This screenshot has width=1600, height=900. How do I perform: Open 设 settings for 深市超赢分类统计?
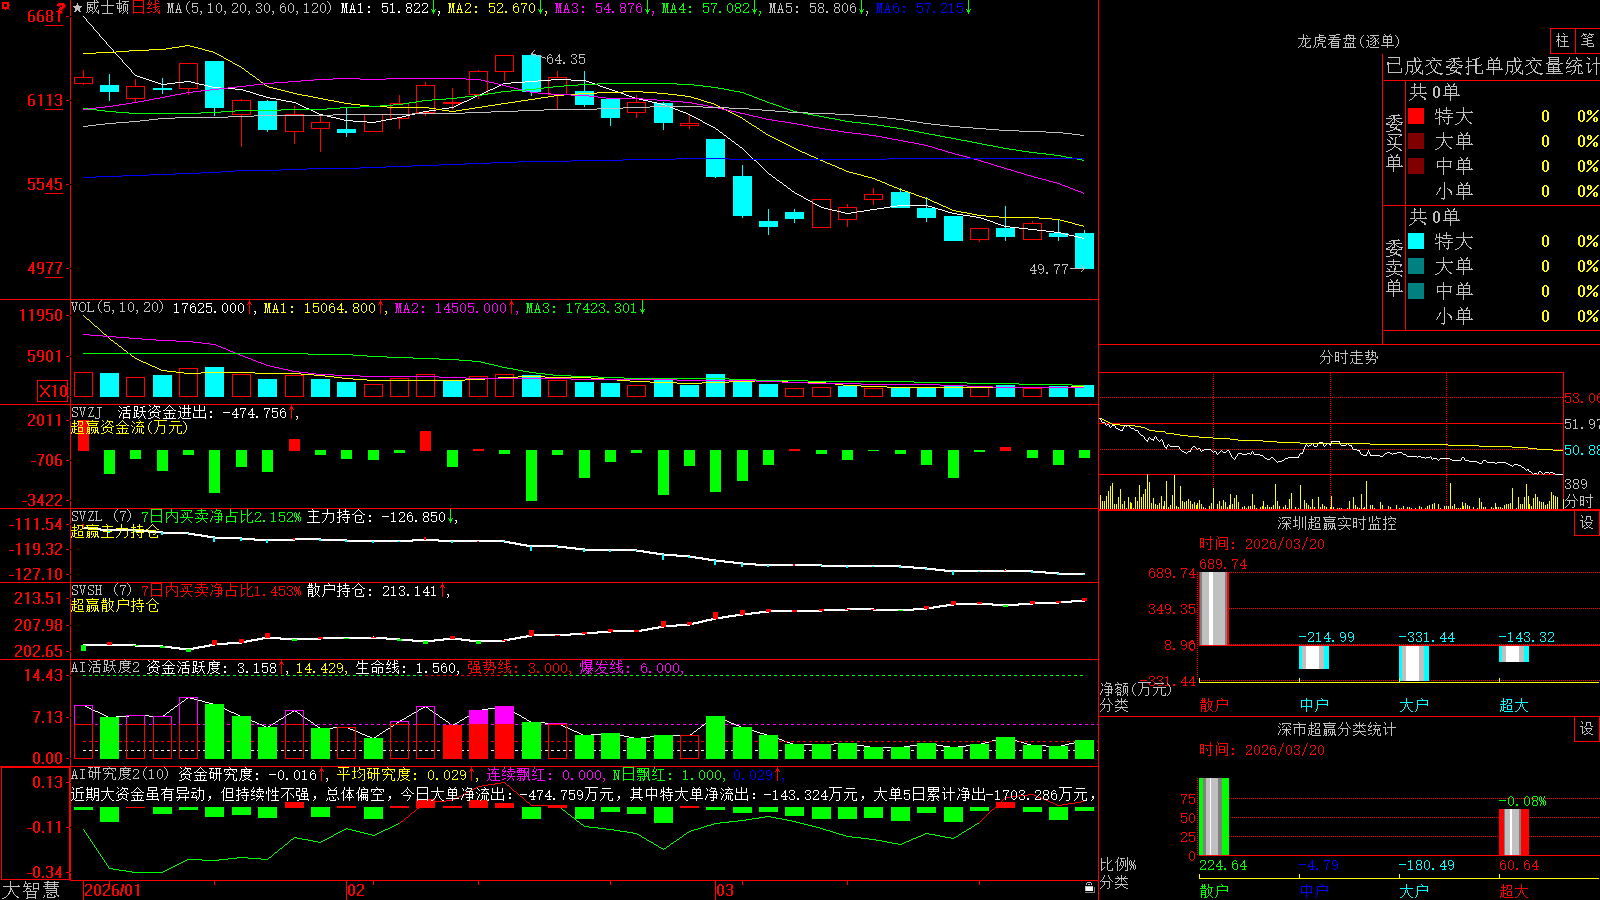pyautogui.click(x=1587, y=729)
